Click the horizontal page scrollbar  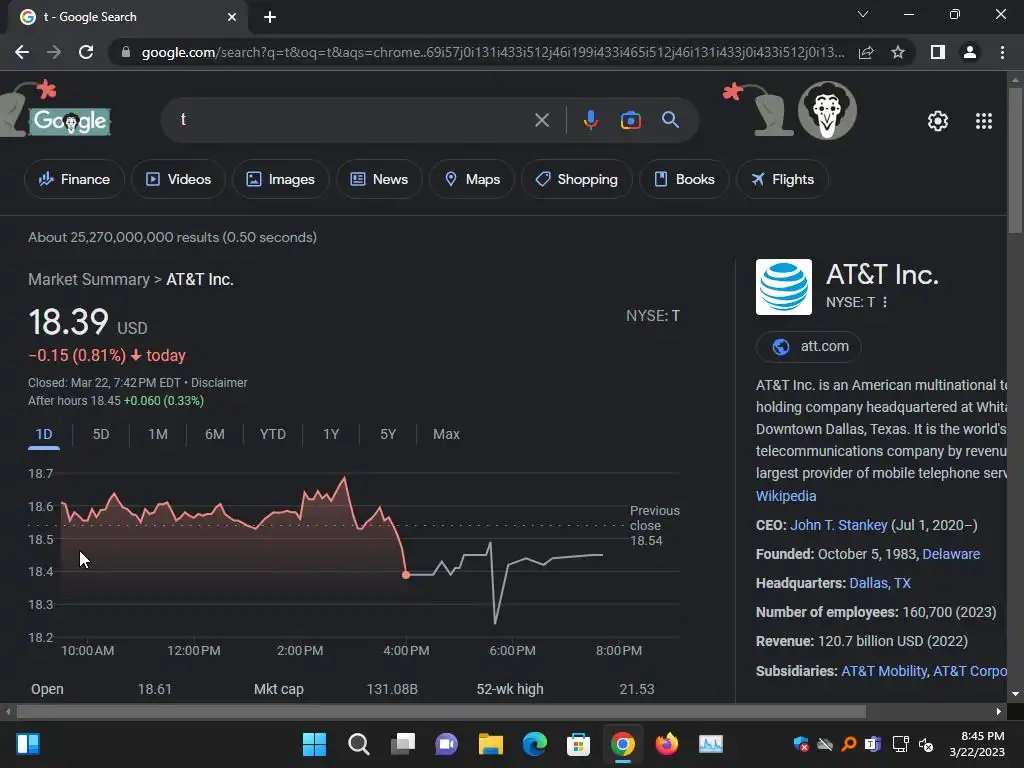click(441, 711)
